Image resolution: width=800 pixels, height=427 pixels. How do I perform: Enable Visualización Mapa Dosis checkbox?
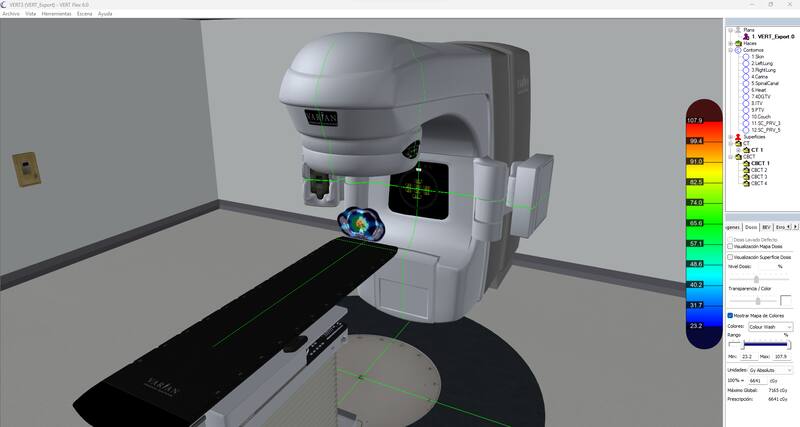tap(730, 246)
